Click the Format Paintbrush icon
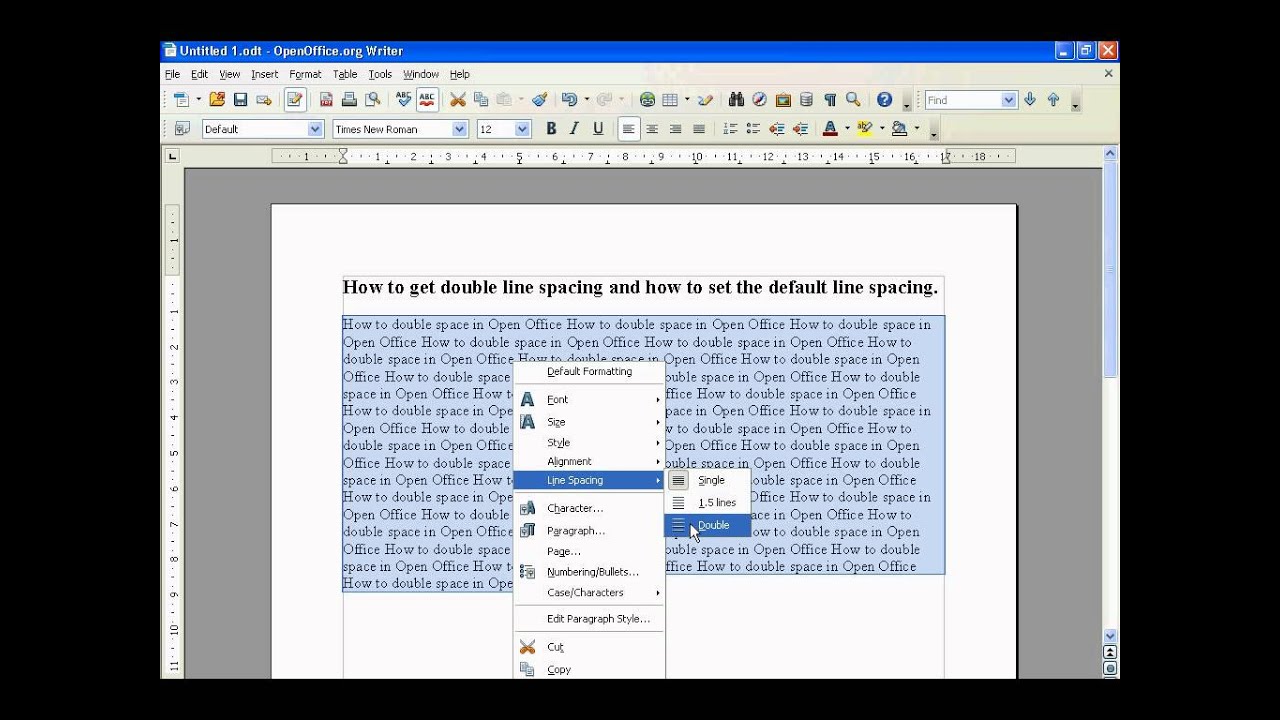This screenshot has height=720, width=1280. [x=539, y=100]
